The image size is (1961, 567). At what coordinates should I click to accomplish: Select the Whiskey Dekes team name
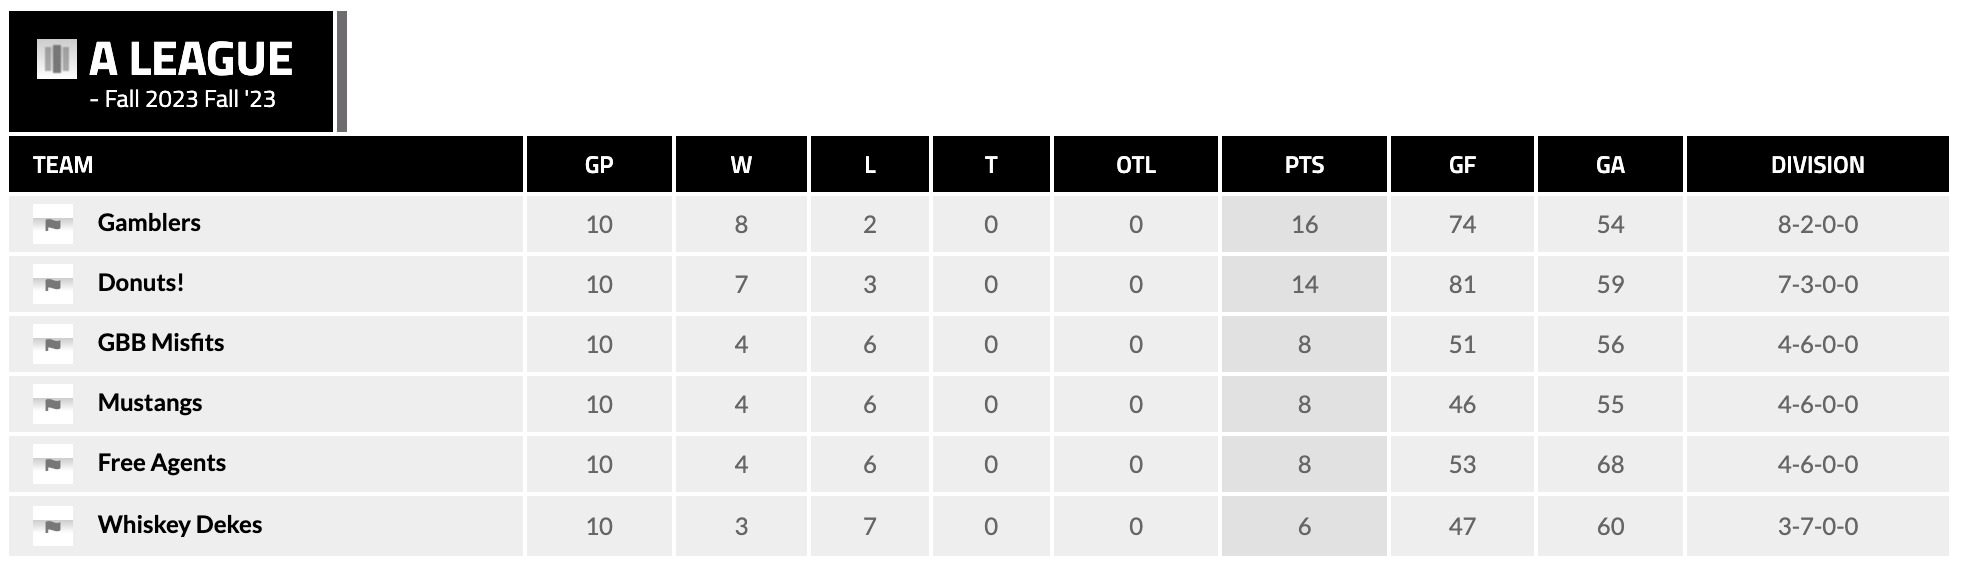180,525
